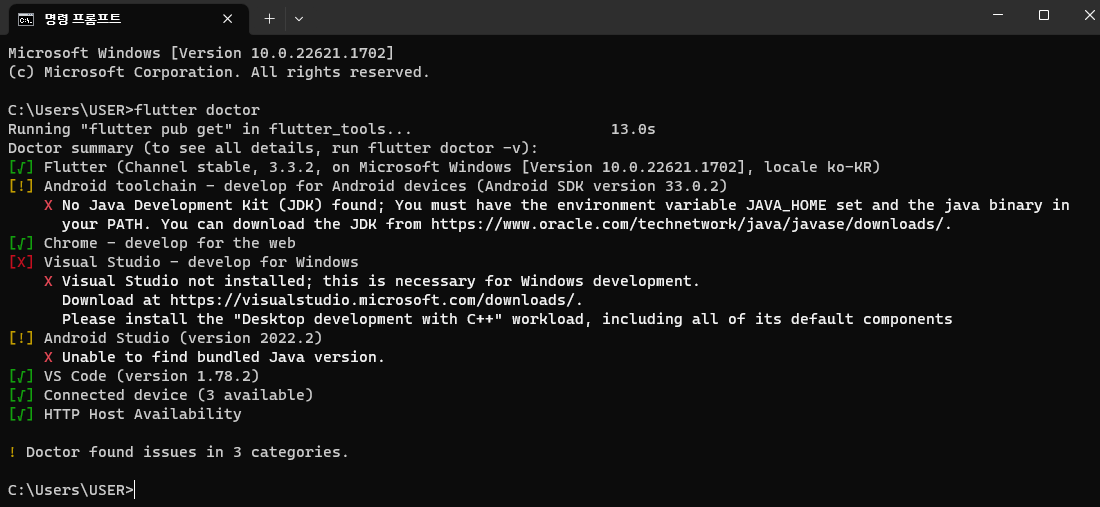Click the yellow exclamation before Doctor found issues
The height and width of the screenshot is (507, 1100).
tap(13, 452)
